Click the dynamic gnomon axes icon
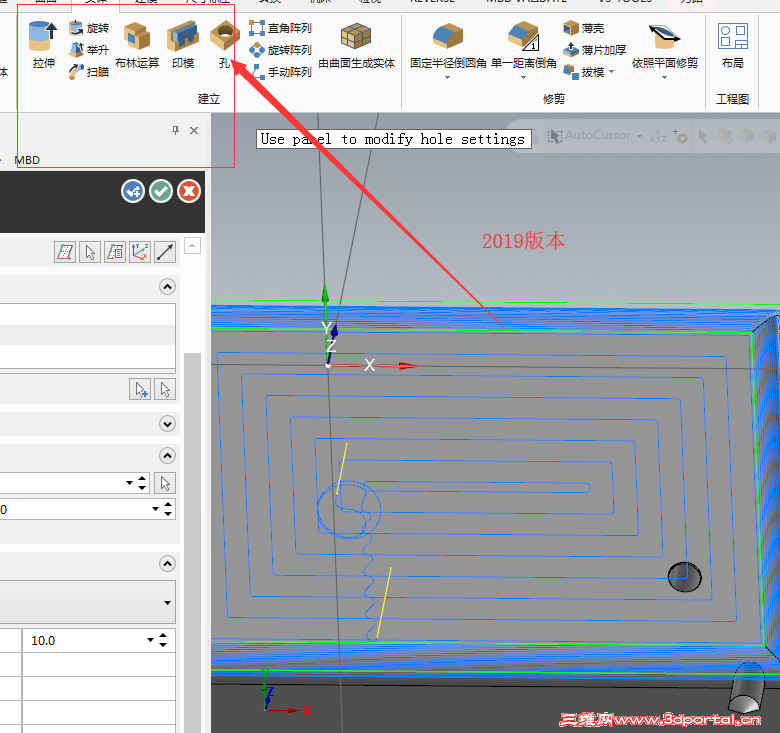 click(140, 252)
